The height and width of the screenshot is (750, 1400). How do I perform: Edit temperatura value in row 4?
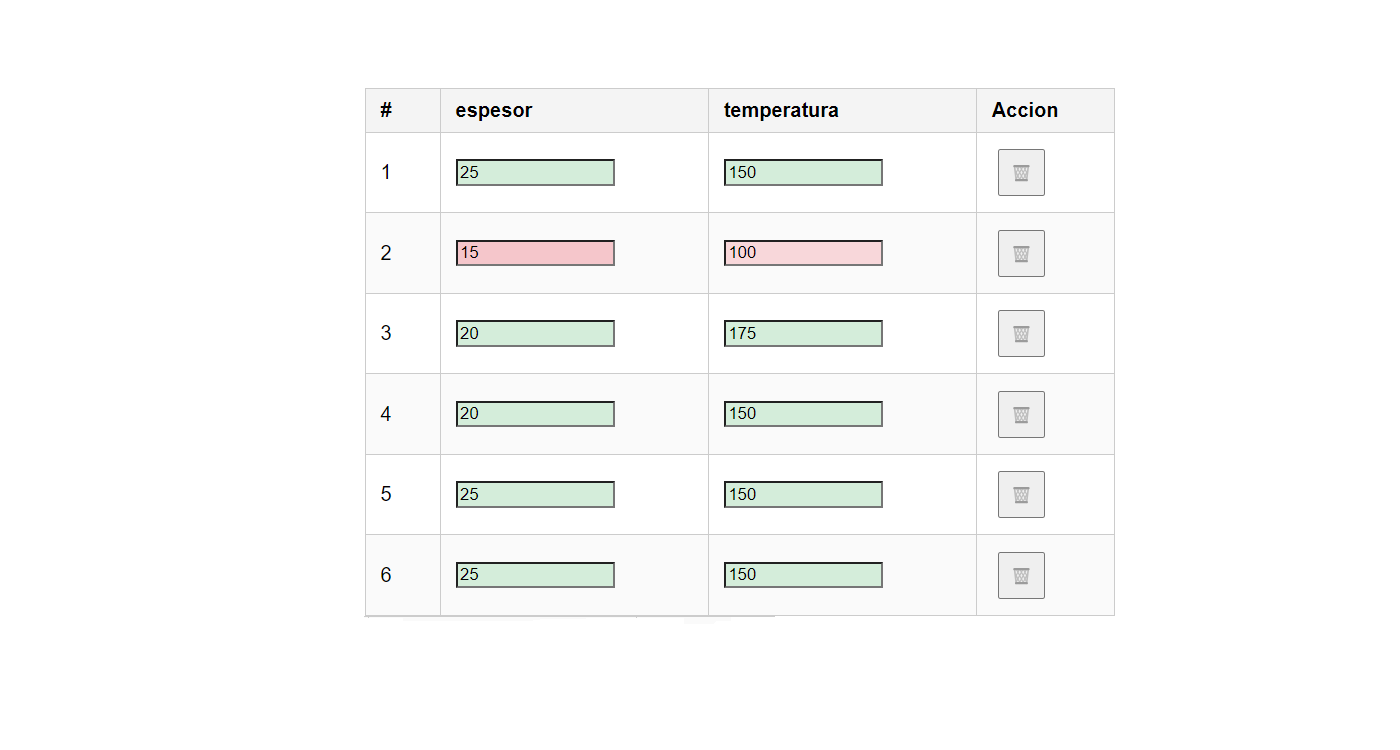point(803,414)
